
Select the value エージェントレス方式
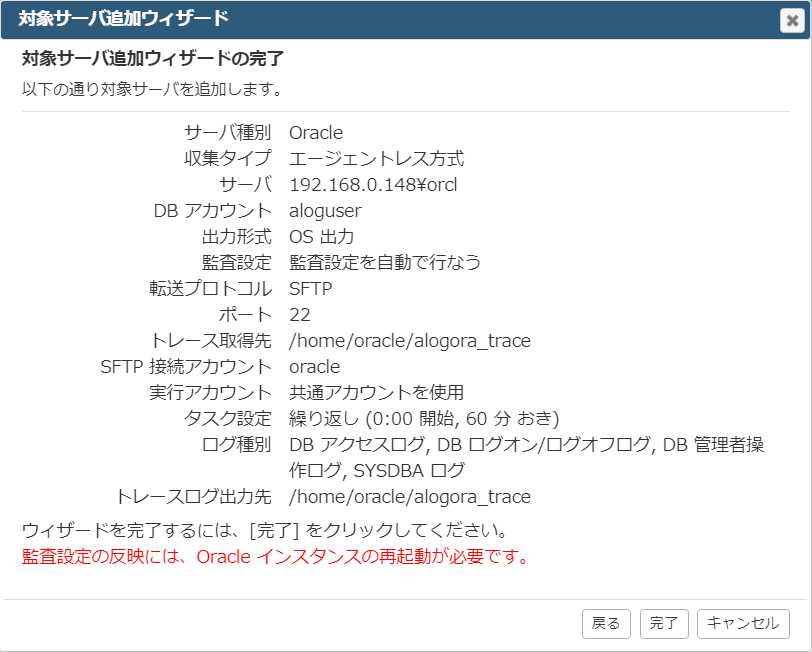[x=376, y=159]
